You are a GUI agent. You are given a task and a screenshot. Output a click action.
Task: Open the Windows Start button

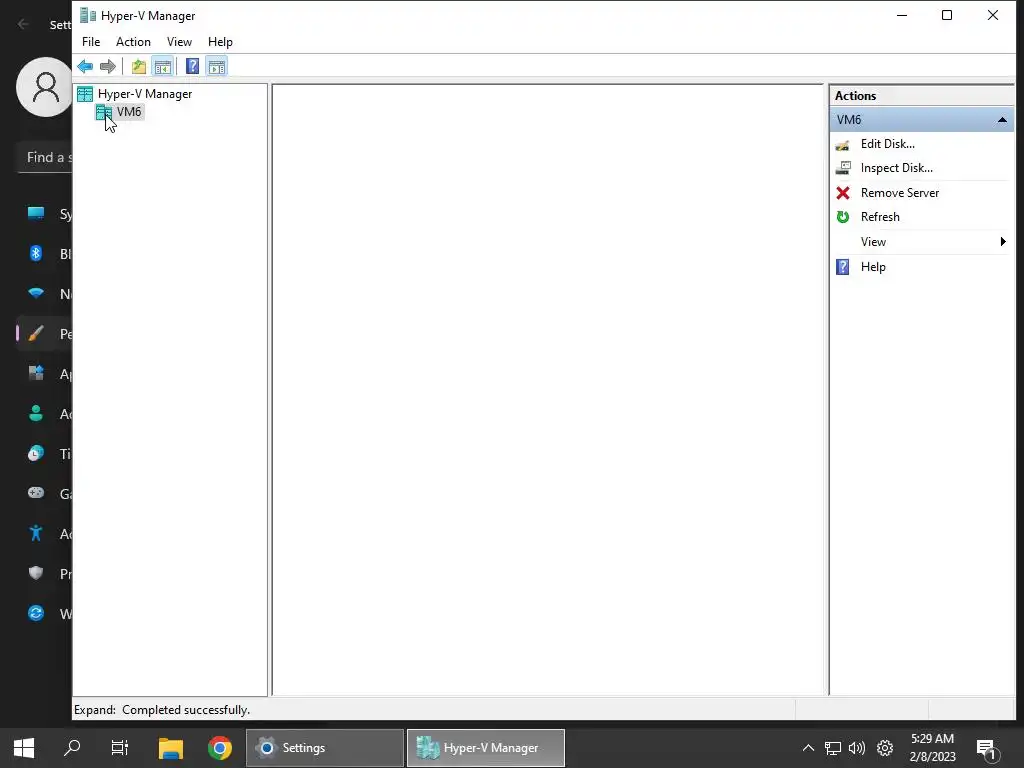click(x=24, y=748)
